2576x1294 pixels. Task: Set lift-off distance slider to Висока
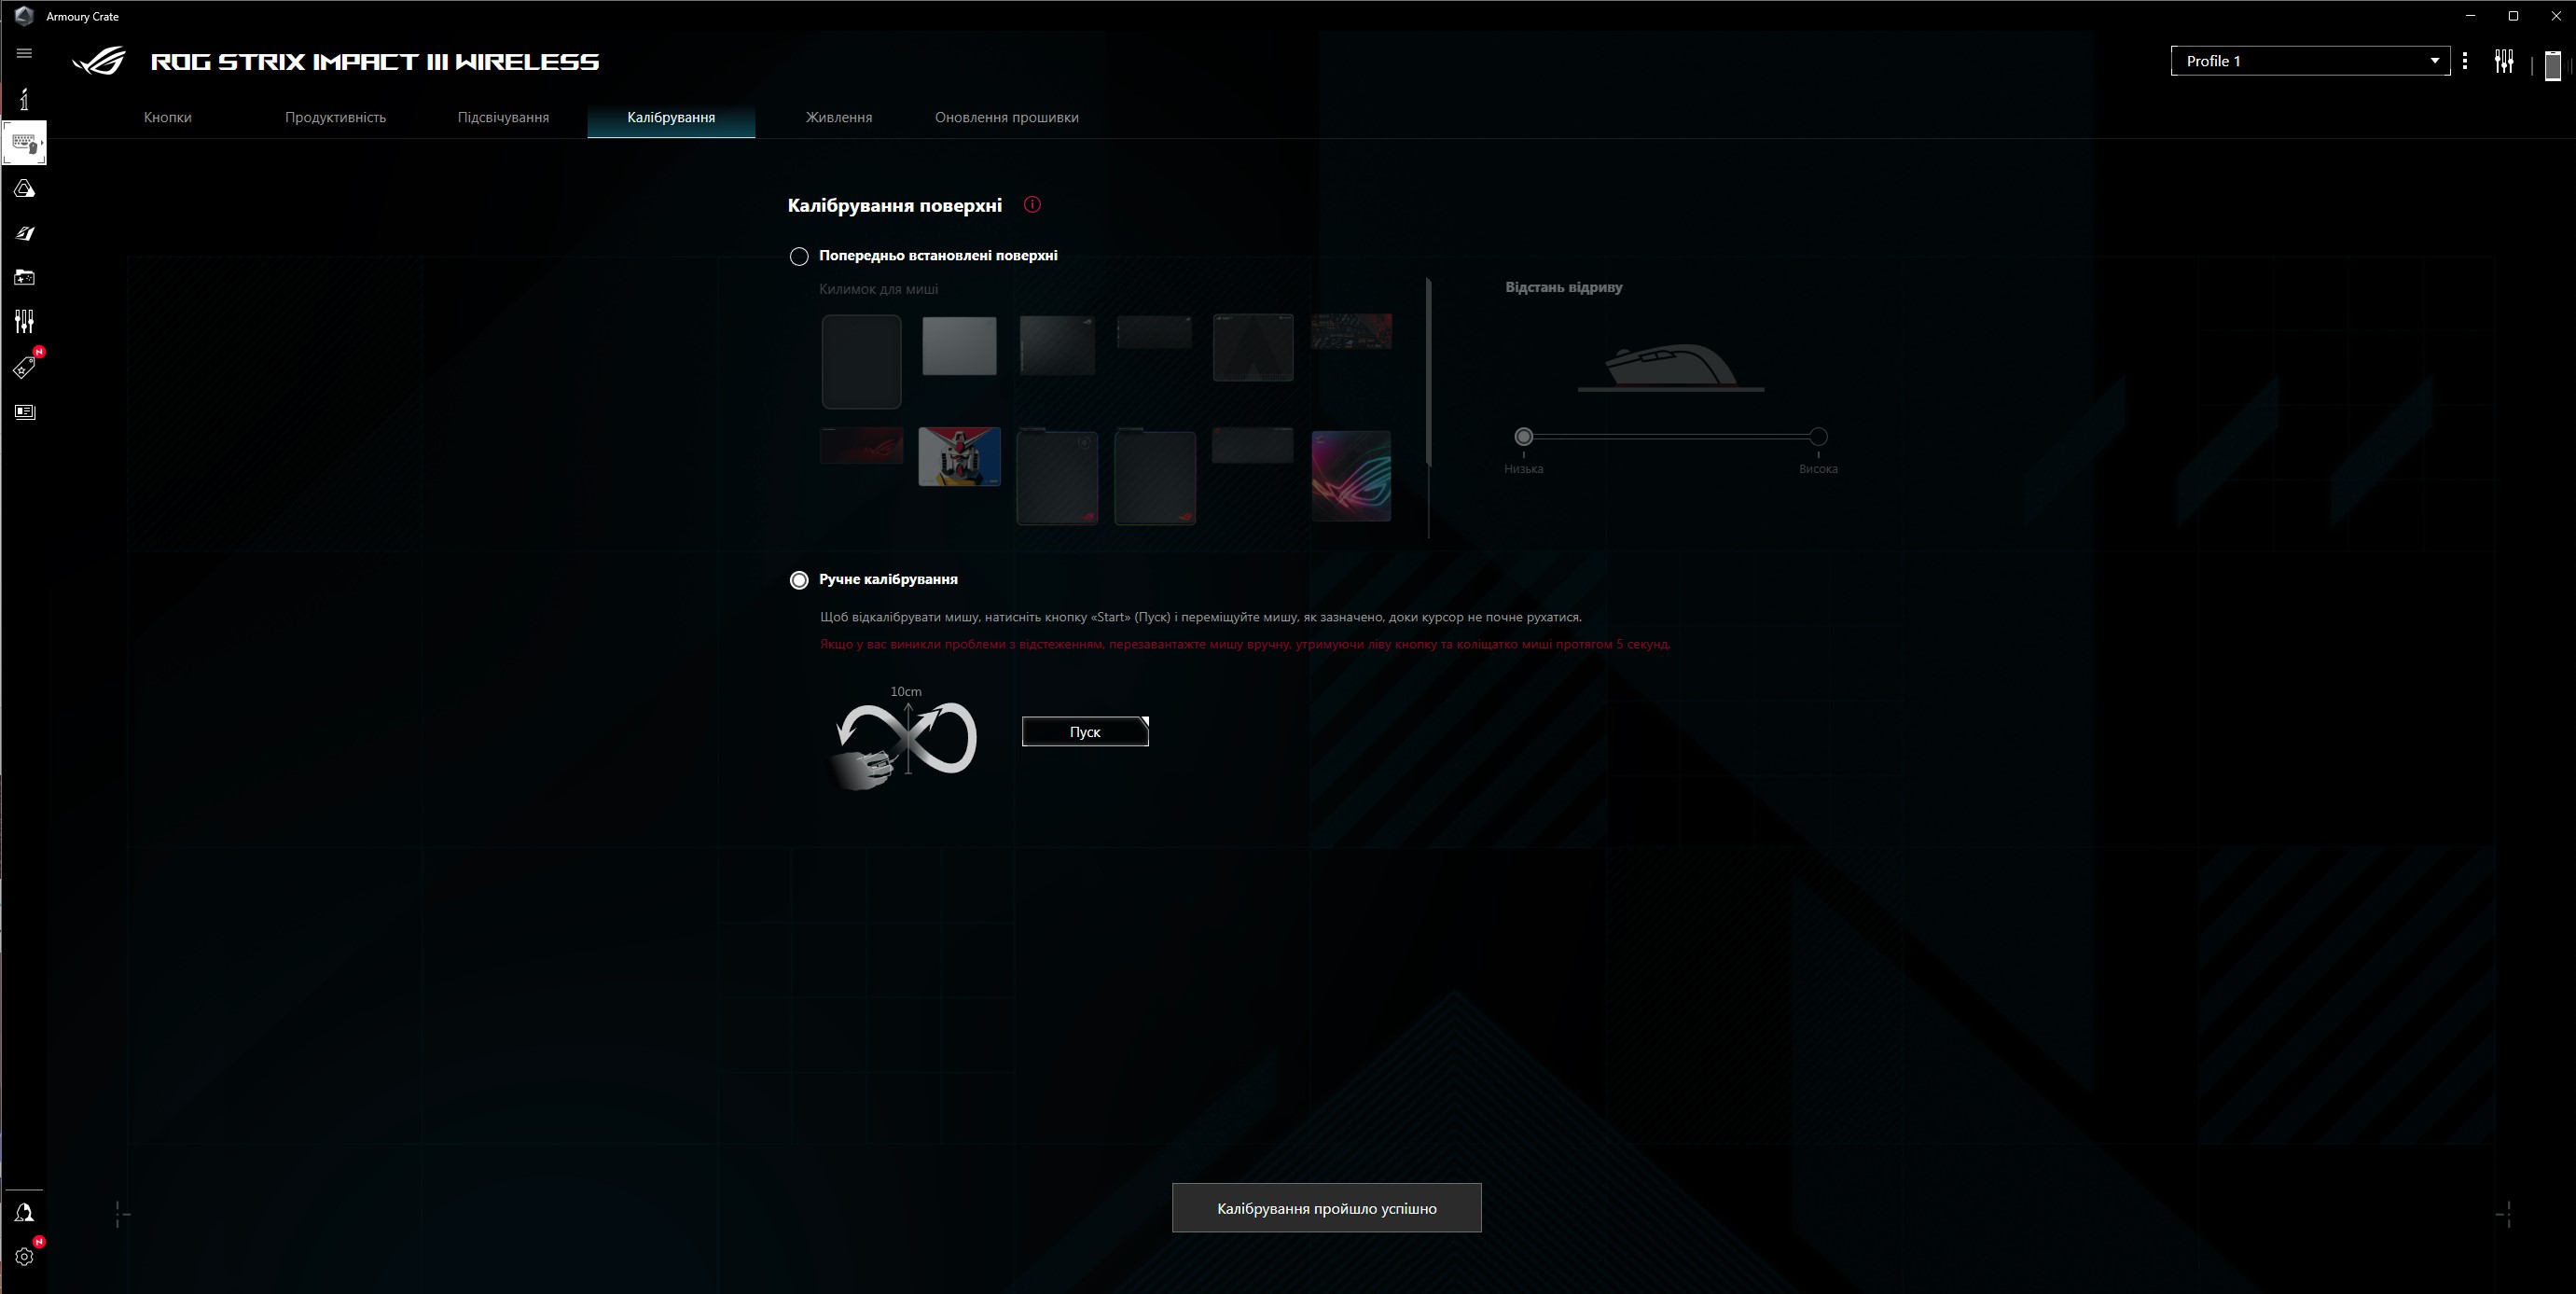click(x=1818, y=437)
